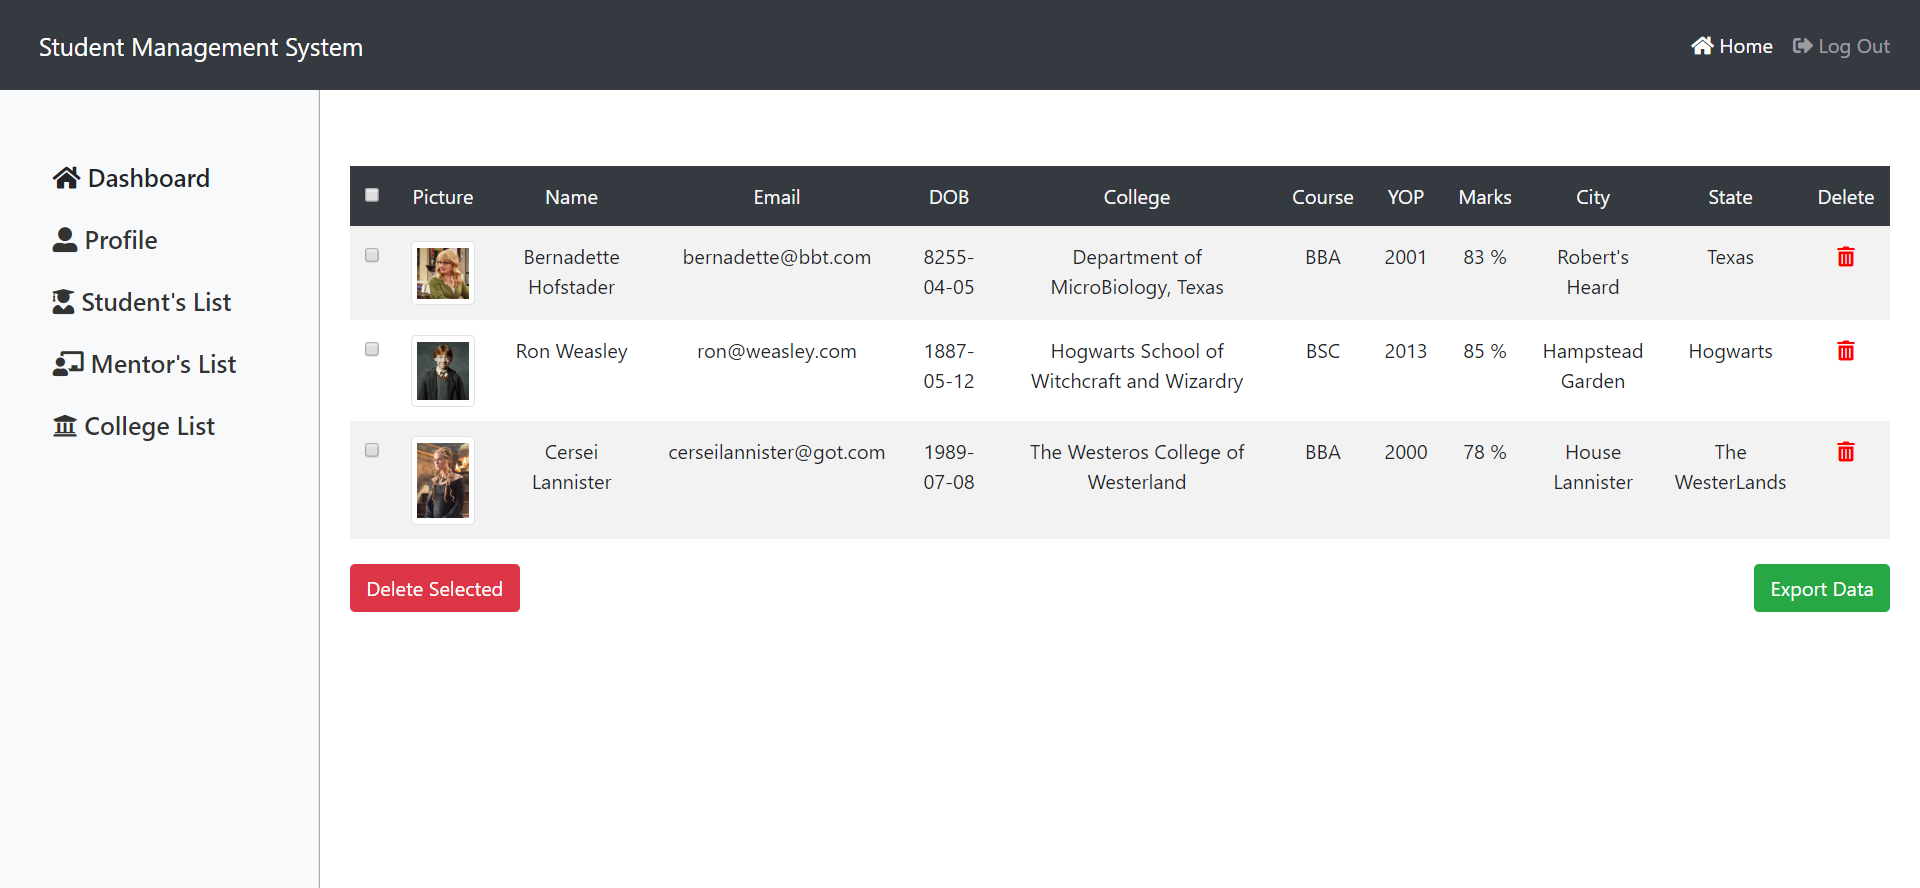This screenshot has height=888, width=1920.
Task: Click the state The WesterLands
Action: tap(1730, 467)
